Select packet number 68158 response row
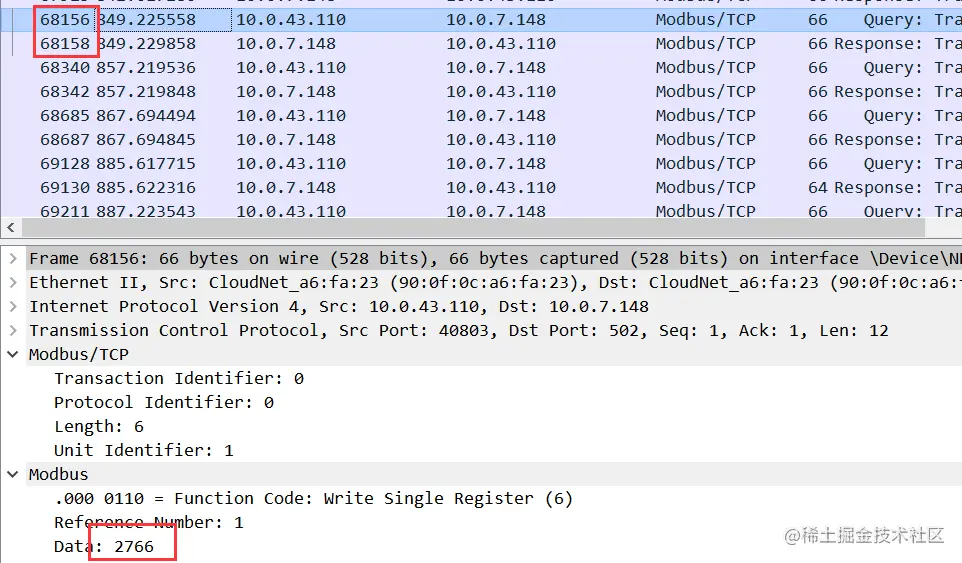962x563 pixels. 400,44
